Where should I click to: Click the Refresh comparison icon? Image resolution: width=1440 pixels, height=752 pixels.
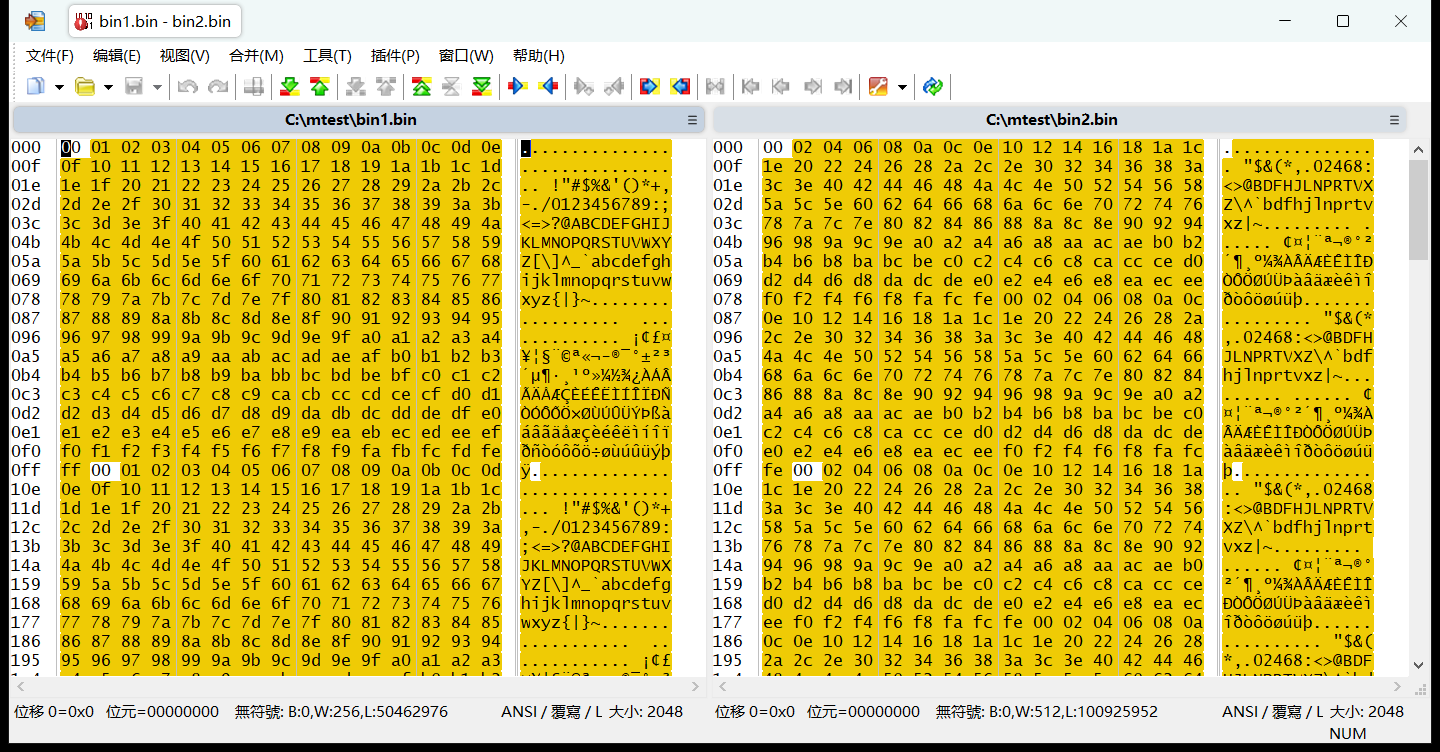pyautogui.click(x=933, y=87)
